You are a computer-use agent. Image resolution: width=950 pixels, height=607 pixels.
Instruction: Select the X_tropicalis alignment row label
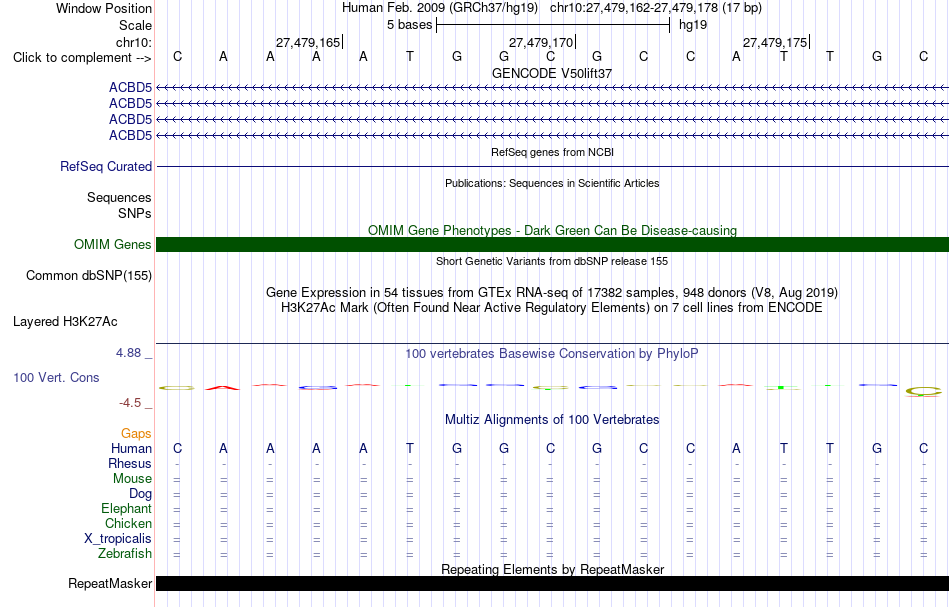(x=118, y=539)
